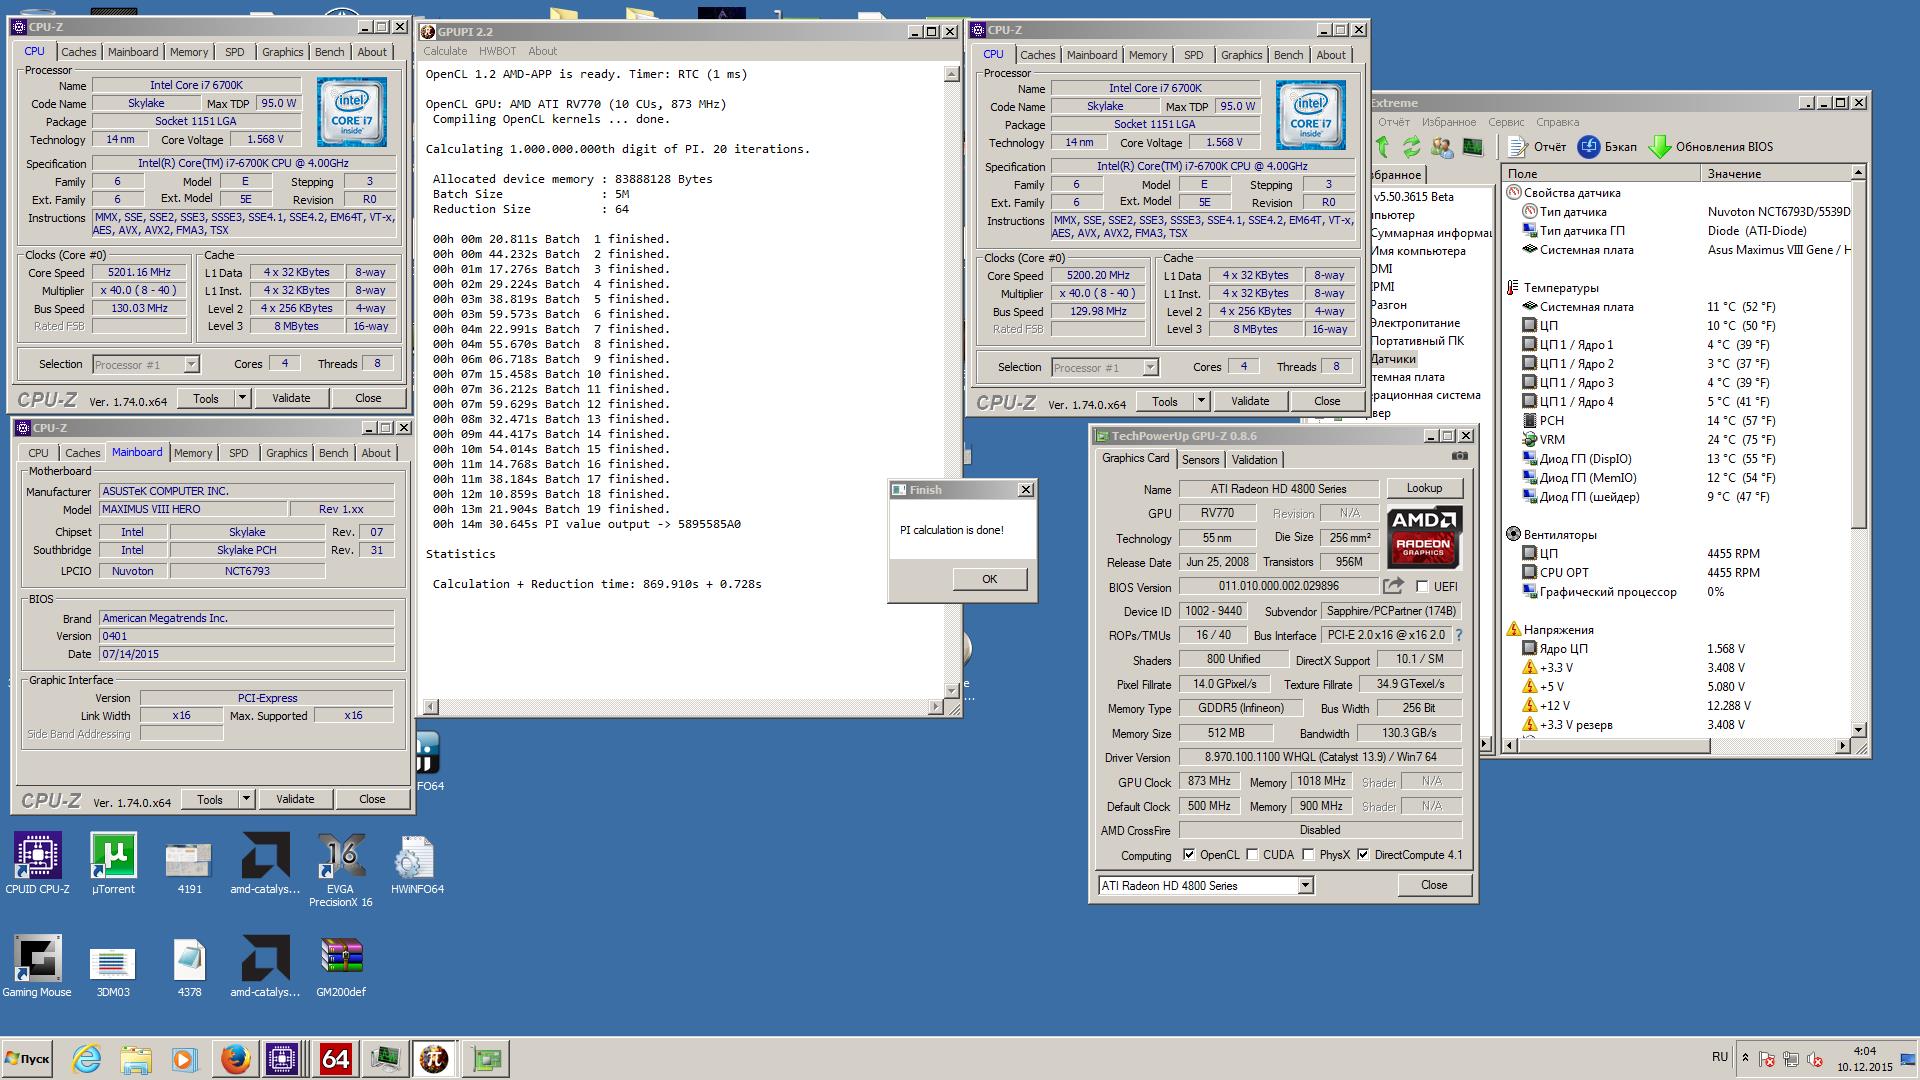Screen dimensions: 1920x1080
Task: Open Firefox from the taskbar
Action: [x=235, y=1059]
